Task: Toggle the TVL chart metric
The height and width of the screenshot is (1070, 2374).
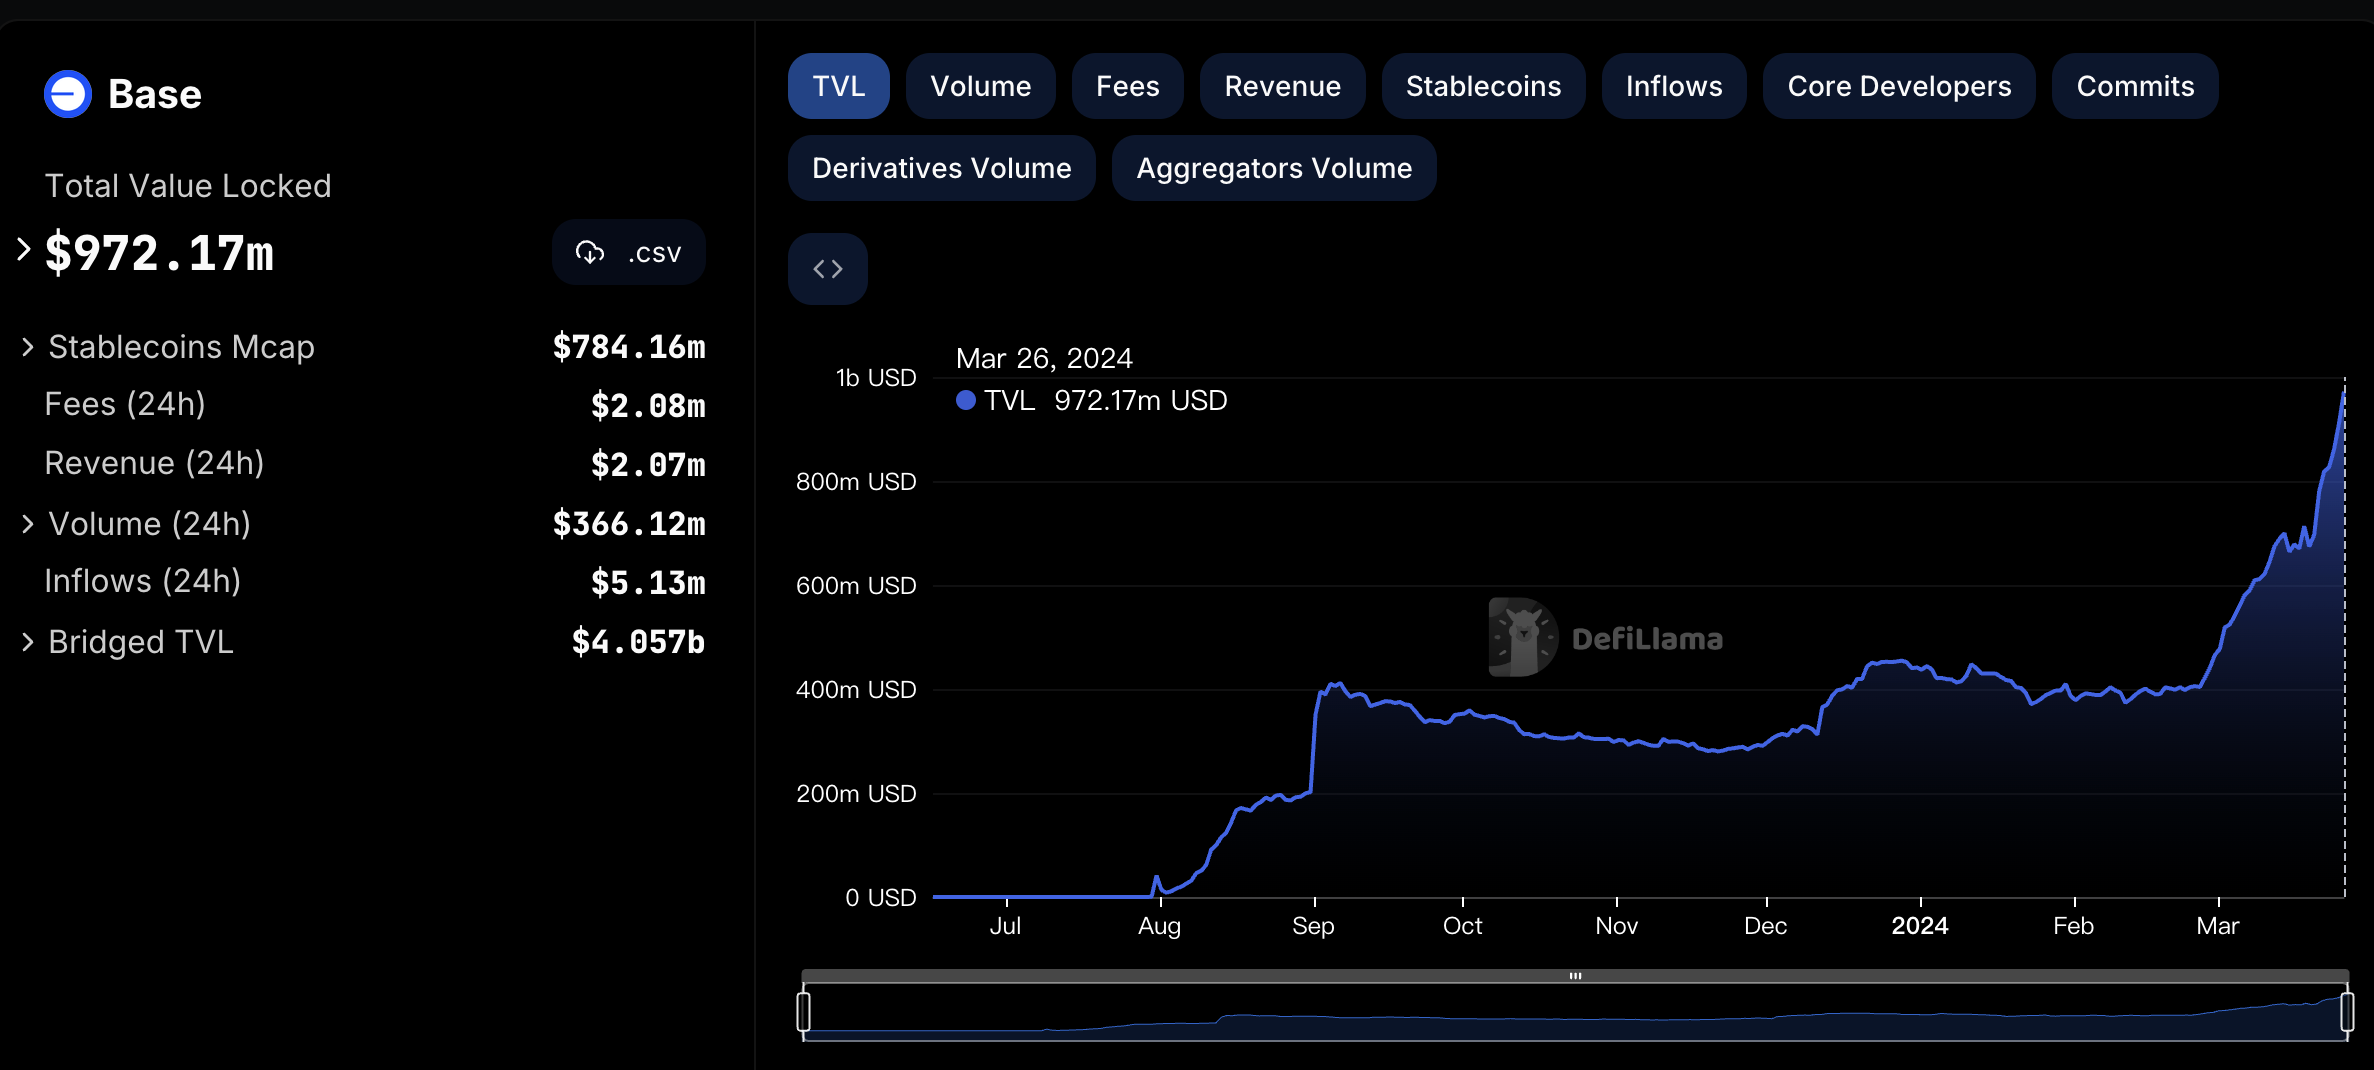Action: 838,86
